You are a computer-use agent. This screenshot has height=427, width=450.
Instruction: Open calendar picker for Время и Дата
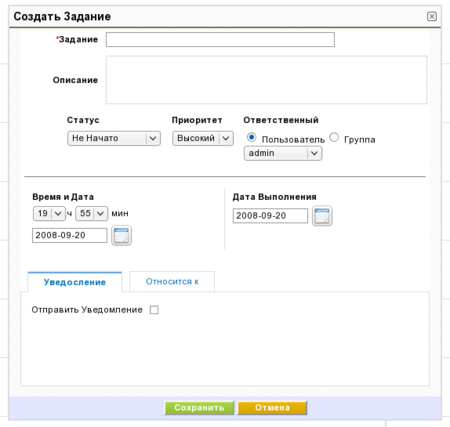tap(121, 235)
